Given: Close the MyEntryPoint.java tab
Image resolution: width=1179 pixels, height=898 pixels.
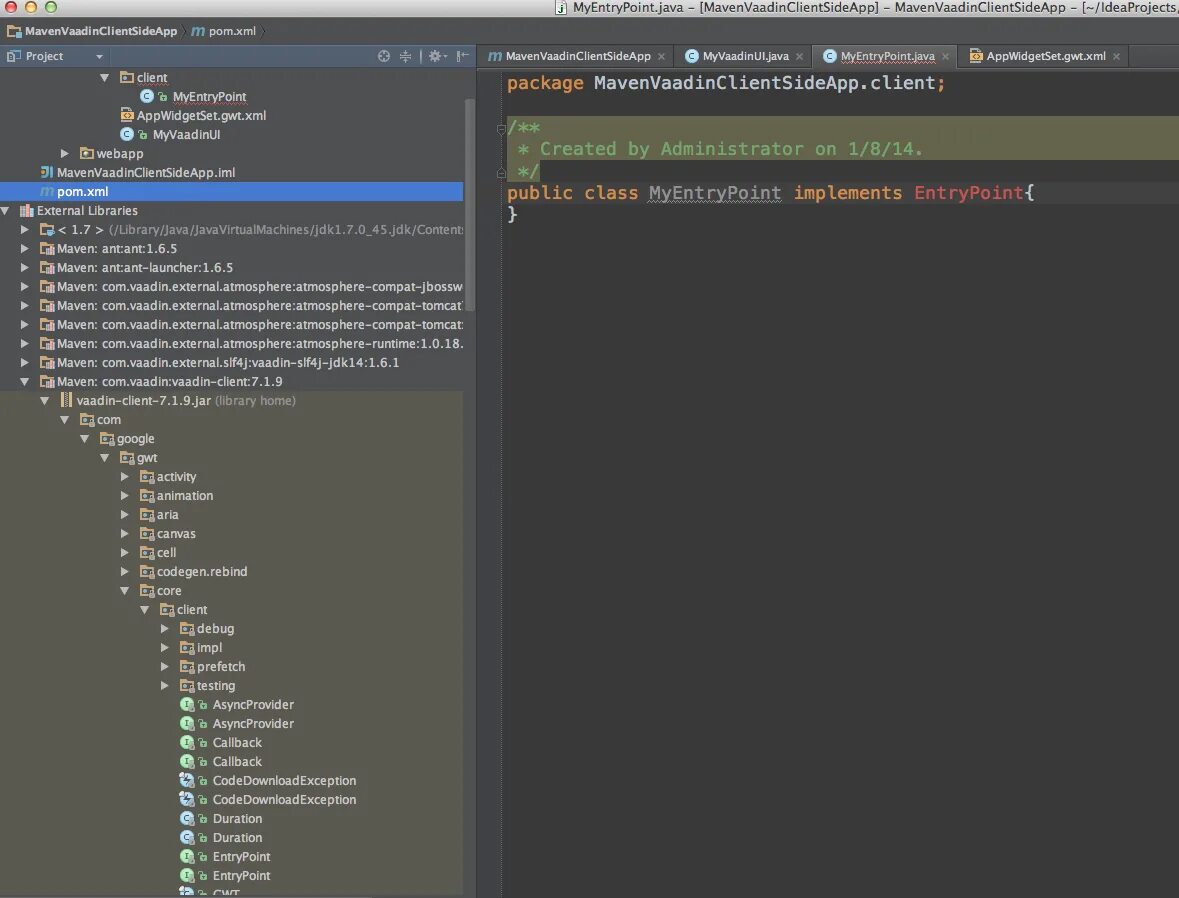Looking at the screenshot, I should 945,56.
